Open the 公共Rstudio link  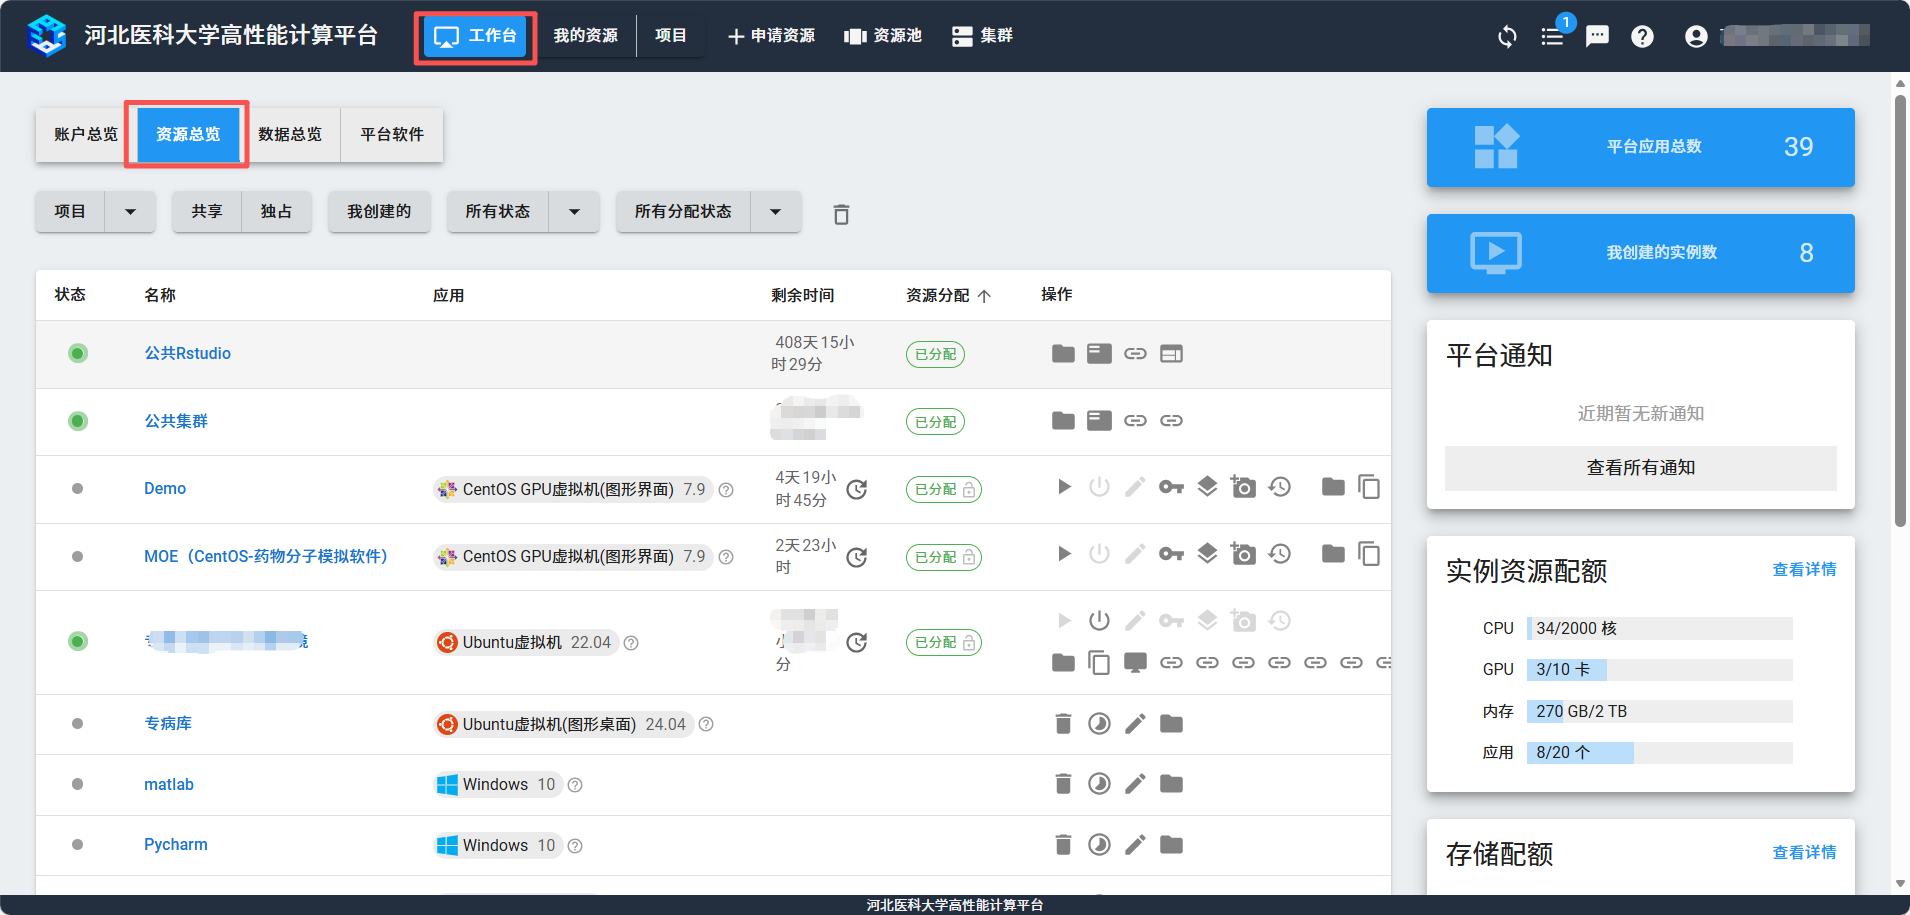click(x=187, y=353)
